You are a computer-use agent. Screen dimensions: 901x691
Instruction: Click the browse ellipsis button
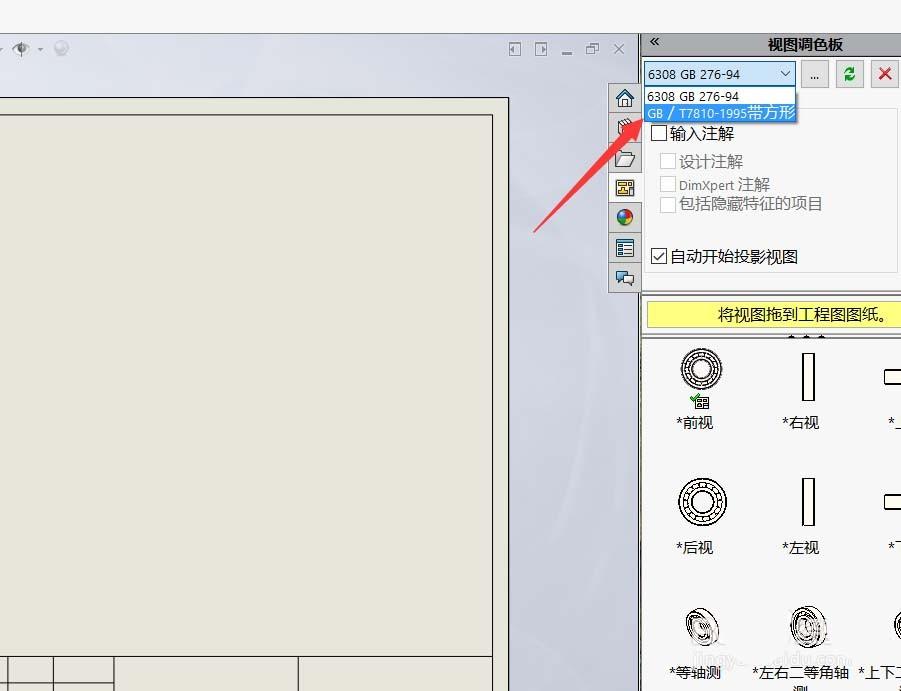tap(814, 73)
